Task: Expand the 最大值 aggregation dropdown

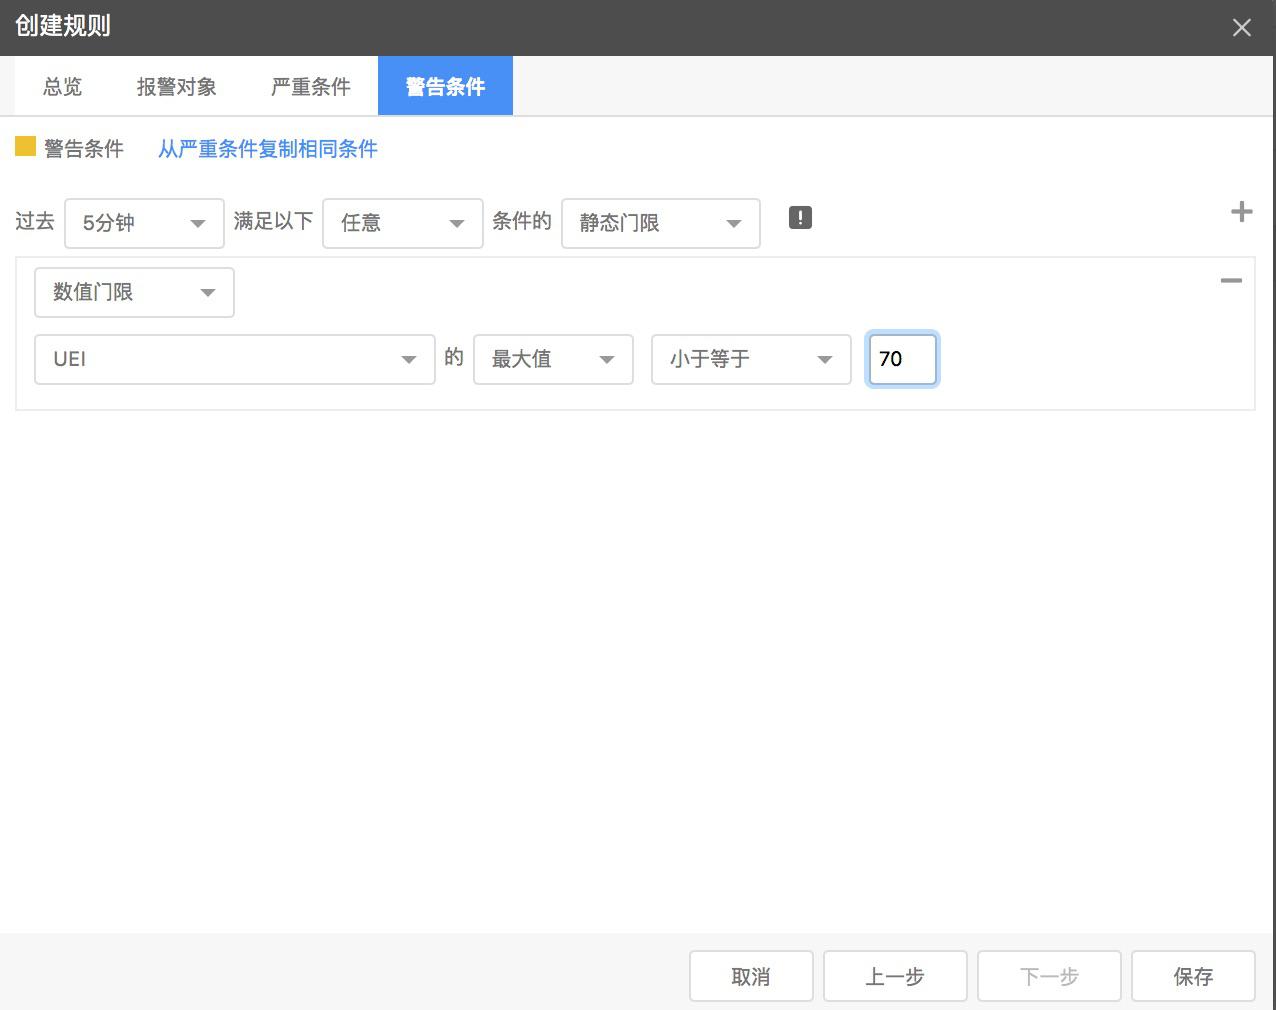Action: pos(553,359)
